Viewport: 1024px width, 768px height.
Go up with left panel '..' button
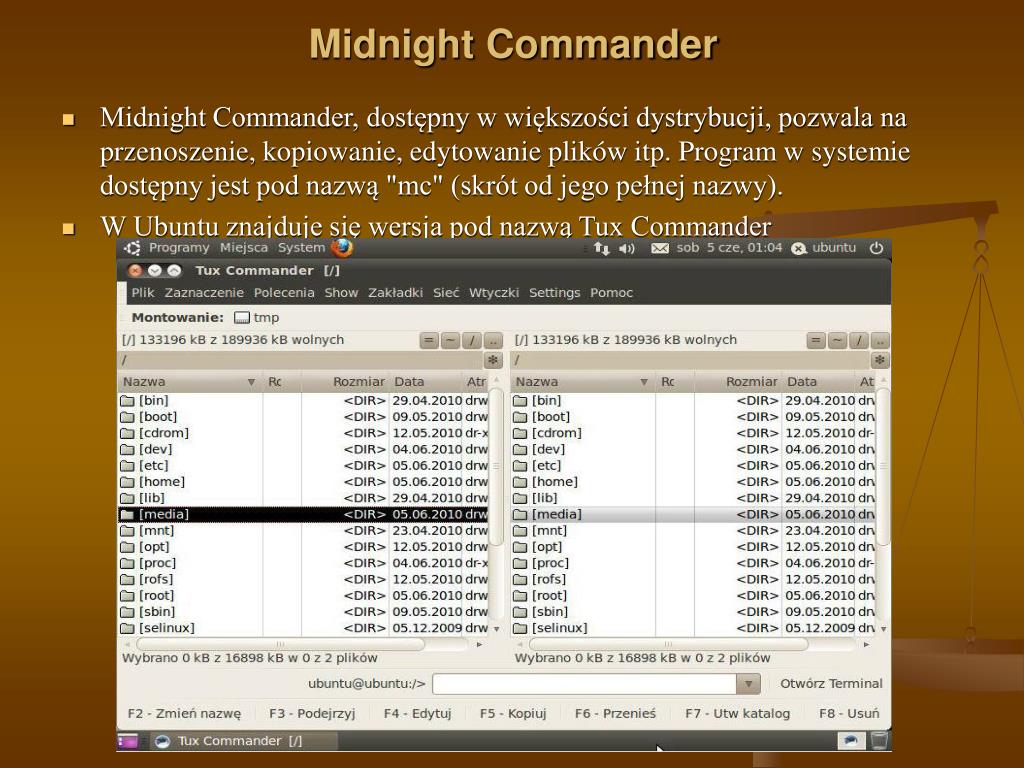493,340
